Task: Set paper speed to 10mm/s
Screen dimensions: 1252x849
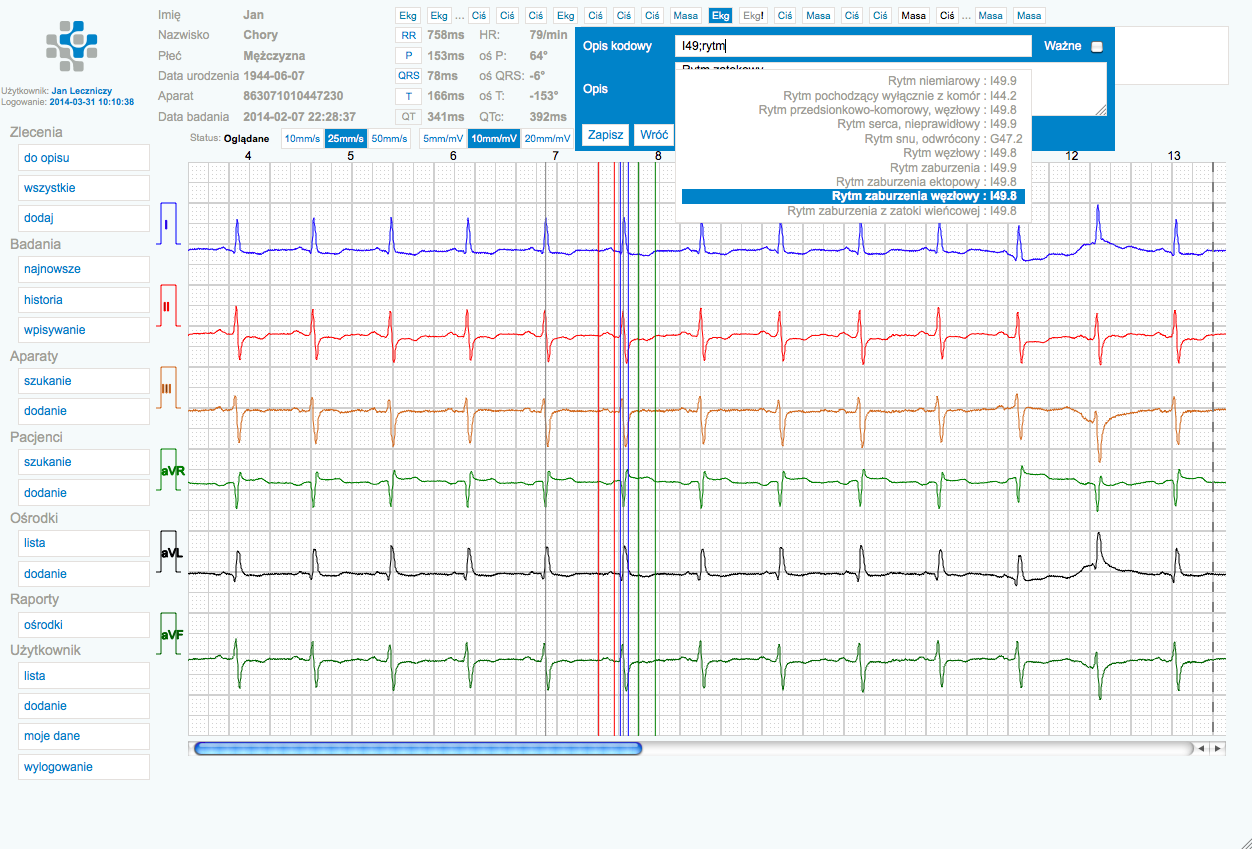Action: (302, 139)
